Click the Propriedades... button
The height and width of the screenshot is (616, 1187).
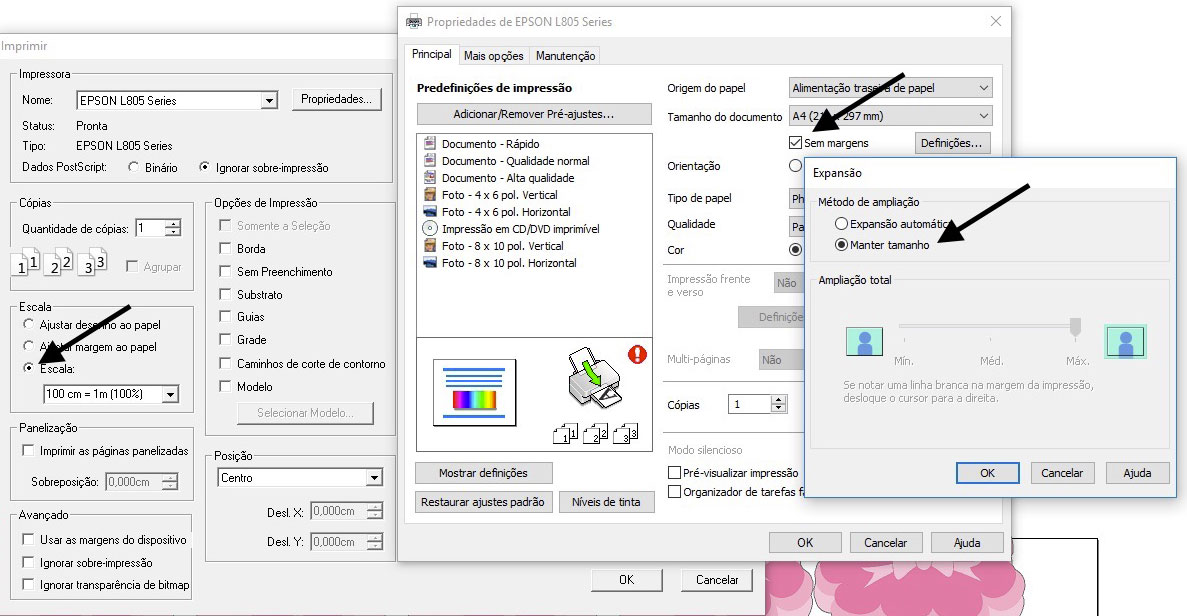coord(336,99)
